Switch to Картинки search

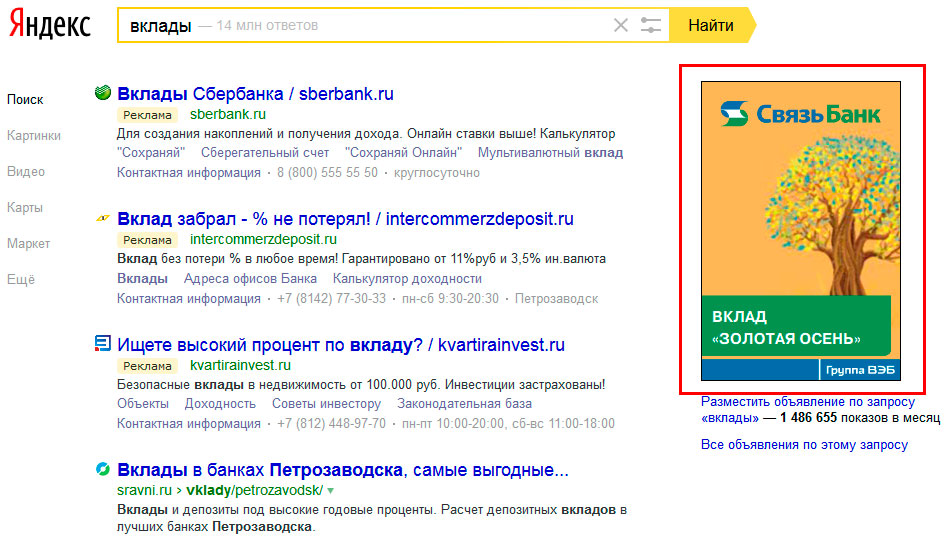tap(34, 135)
